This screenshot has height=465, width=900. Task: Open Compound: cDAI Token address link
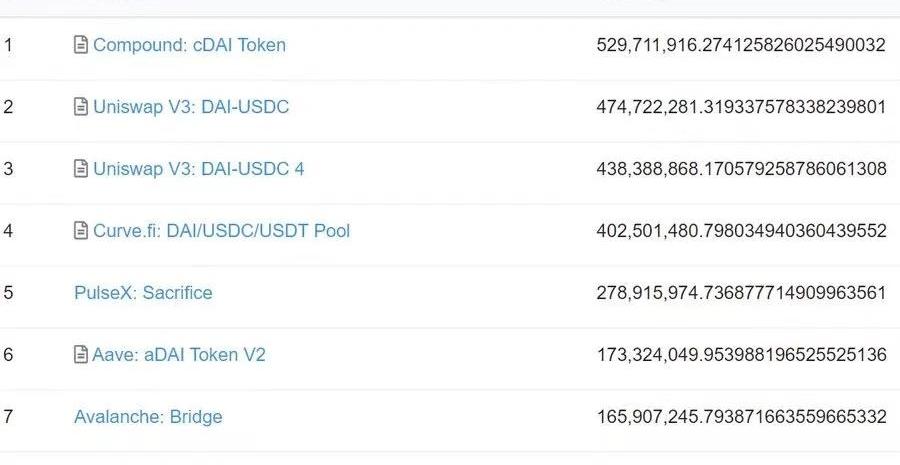coord(189,45)
